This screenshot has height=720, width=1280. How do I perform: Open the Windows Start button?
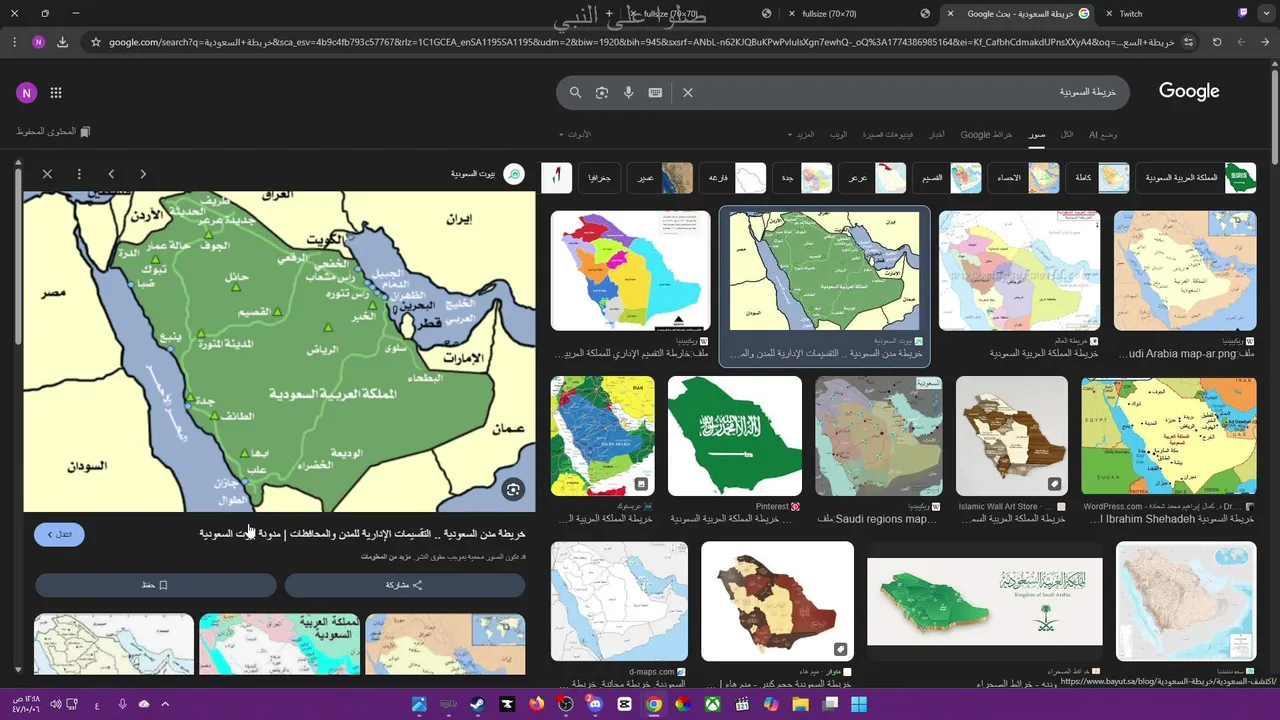coord(859,704)
